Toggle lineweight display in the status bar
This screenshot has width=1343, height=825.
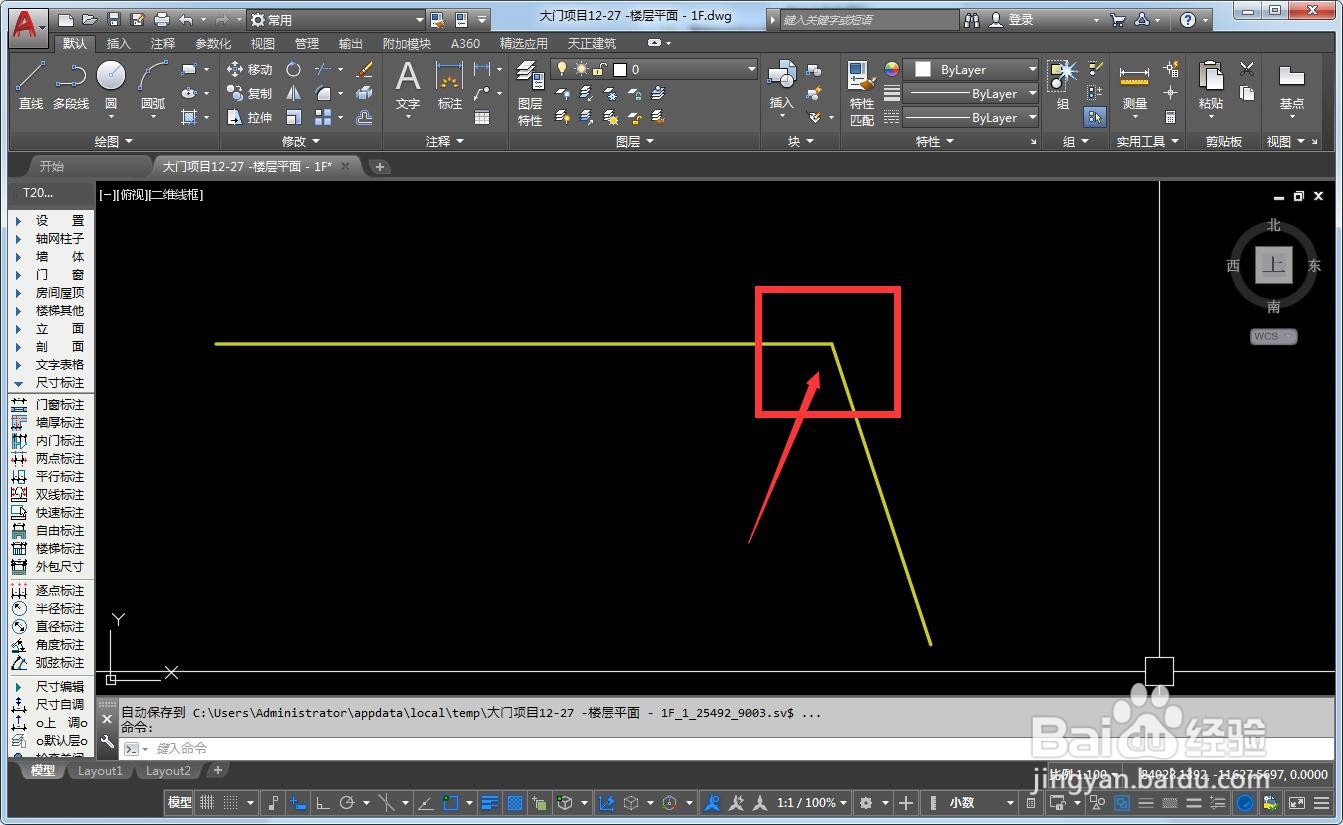coord(490,802)
